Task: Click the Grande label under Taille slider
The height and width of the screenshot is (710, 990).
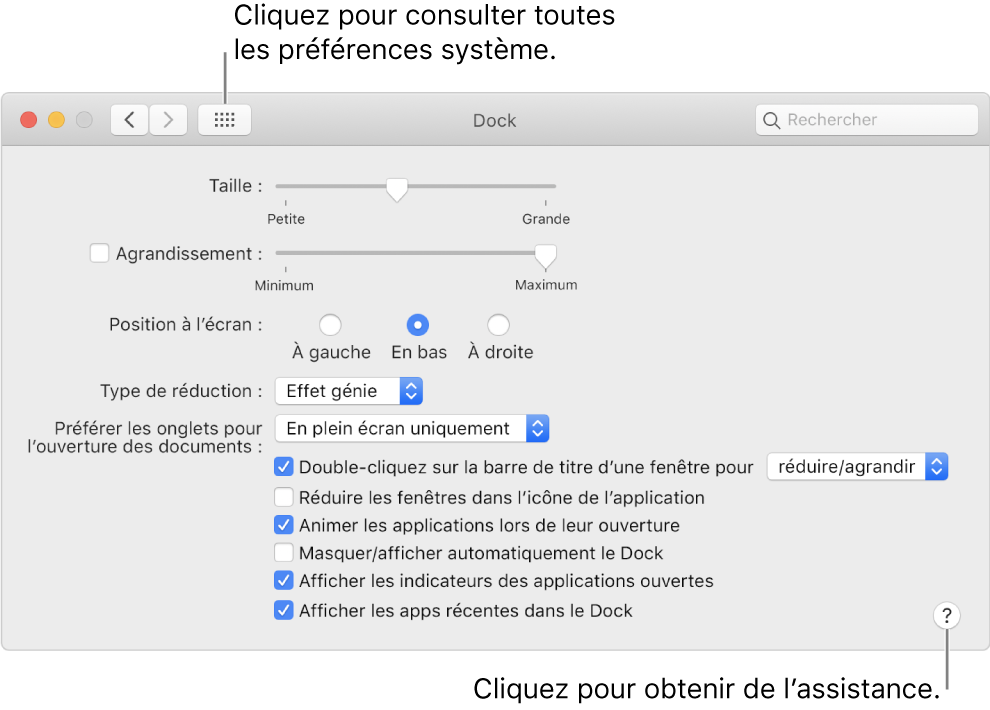Action: (546, 219)
